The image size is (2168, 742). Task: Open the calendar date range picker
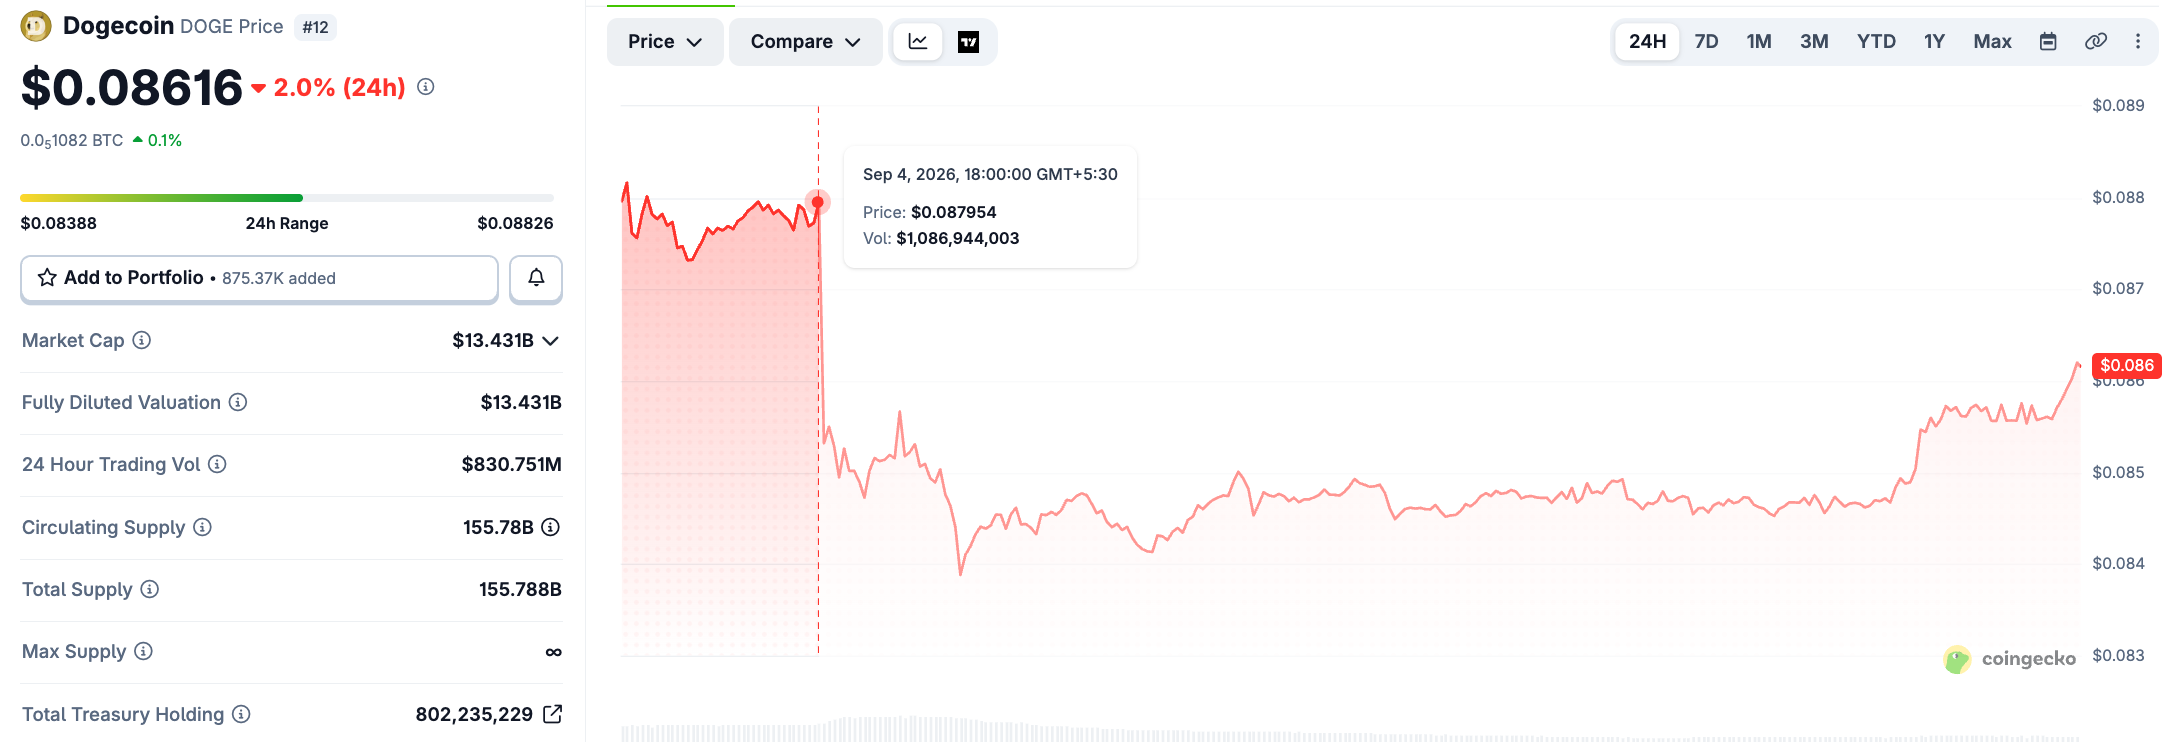pyautogui.click(x=2048, y=41)
